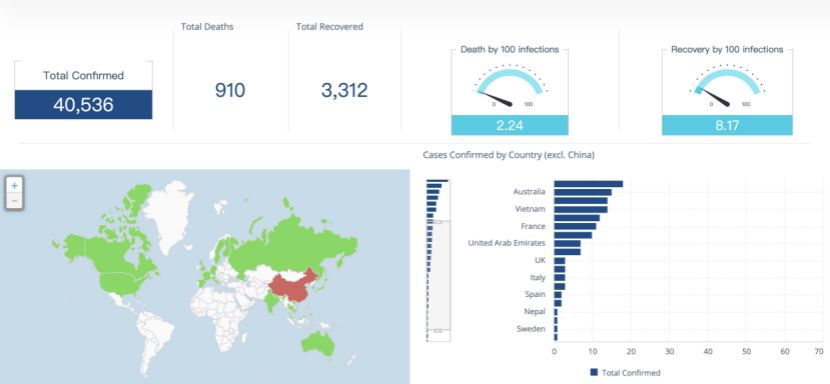Click the Australia bar in the chart

(582, 192)
